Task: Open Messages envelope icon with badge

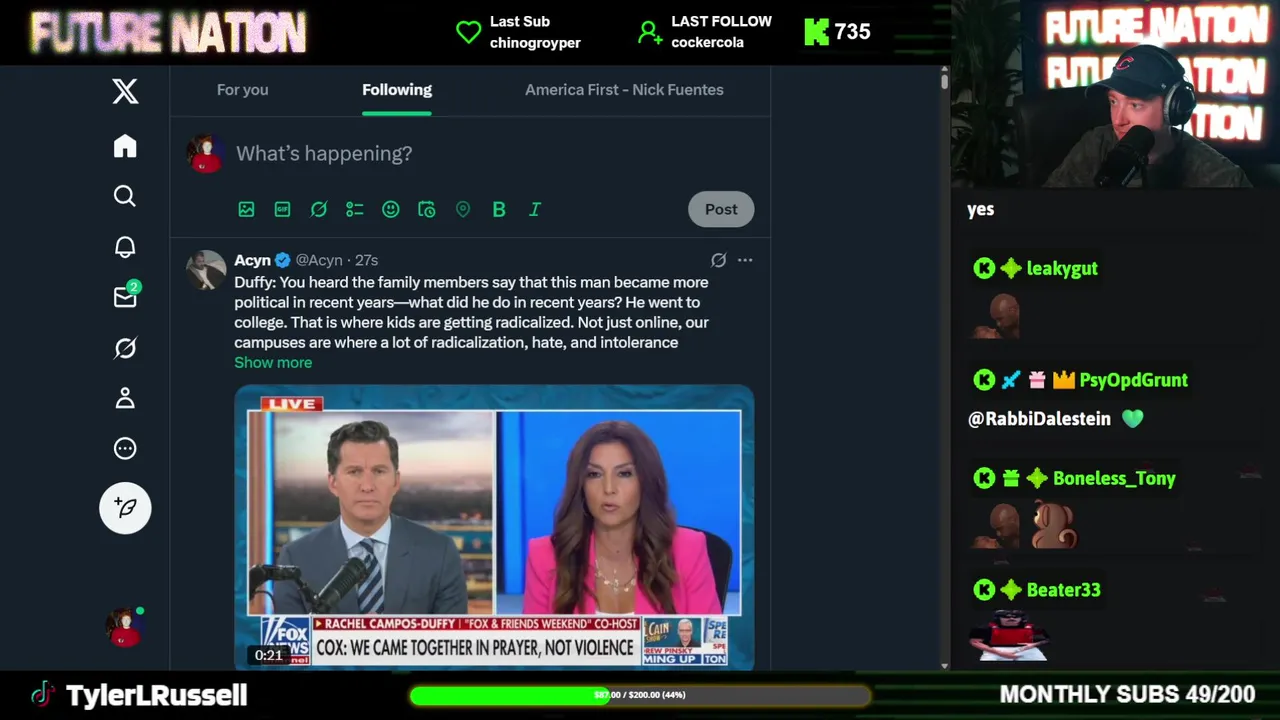Action: (x=126, y=296)
